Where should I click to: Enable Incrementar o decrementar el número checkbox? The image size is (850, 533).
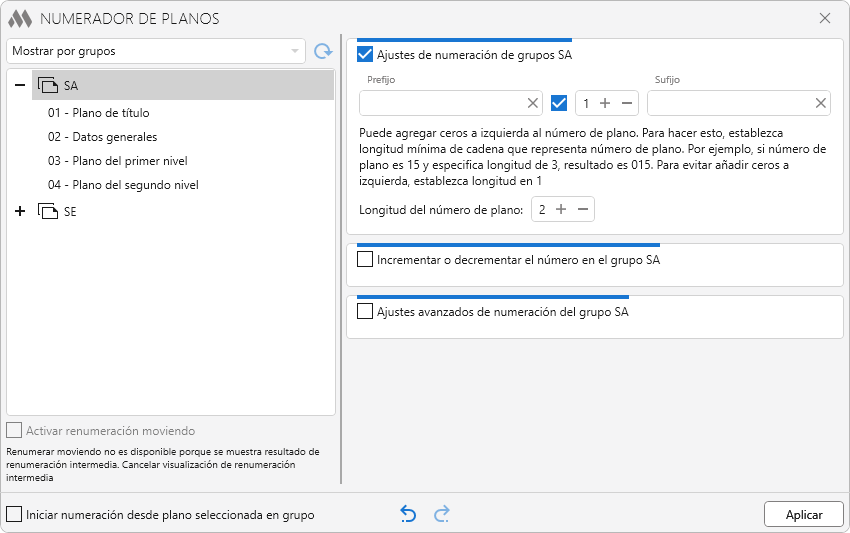coord(365,260)
